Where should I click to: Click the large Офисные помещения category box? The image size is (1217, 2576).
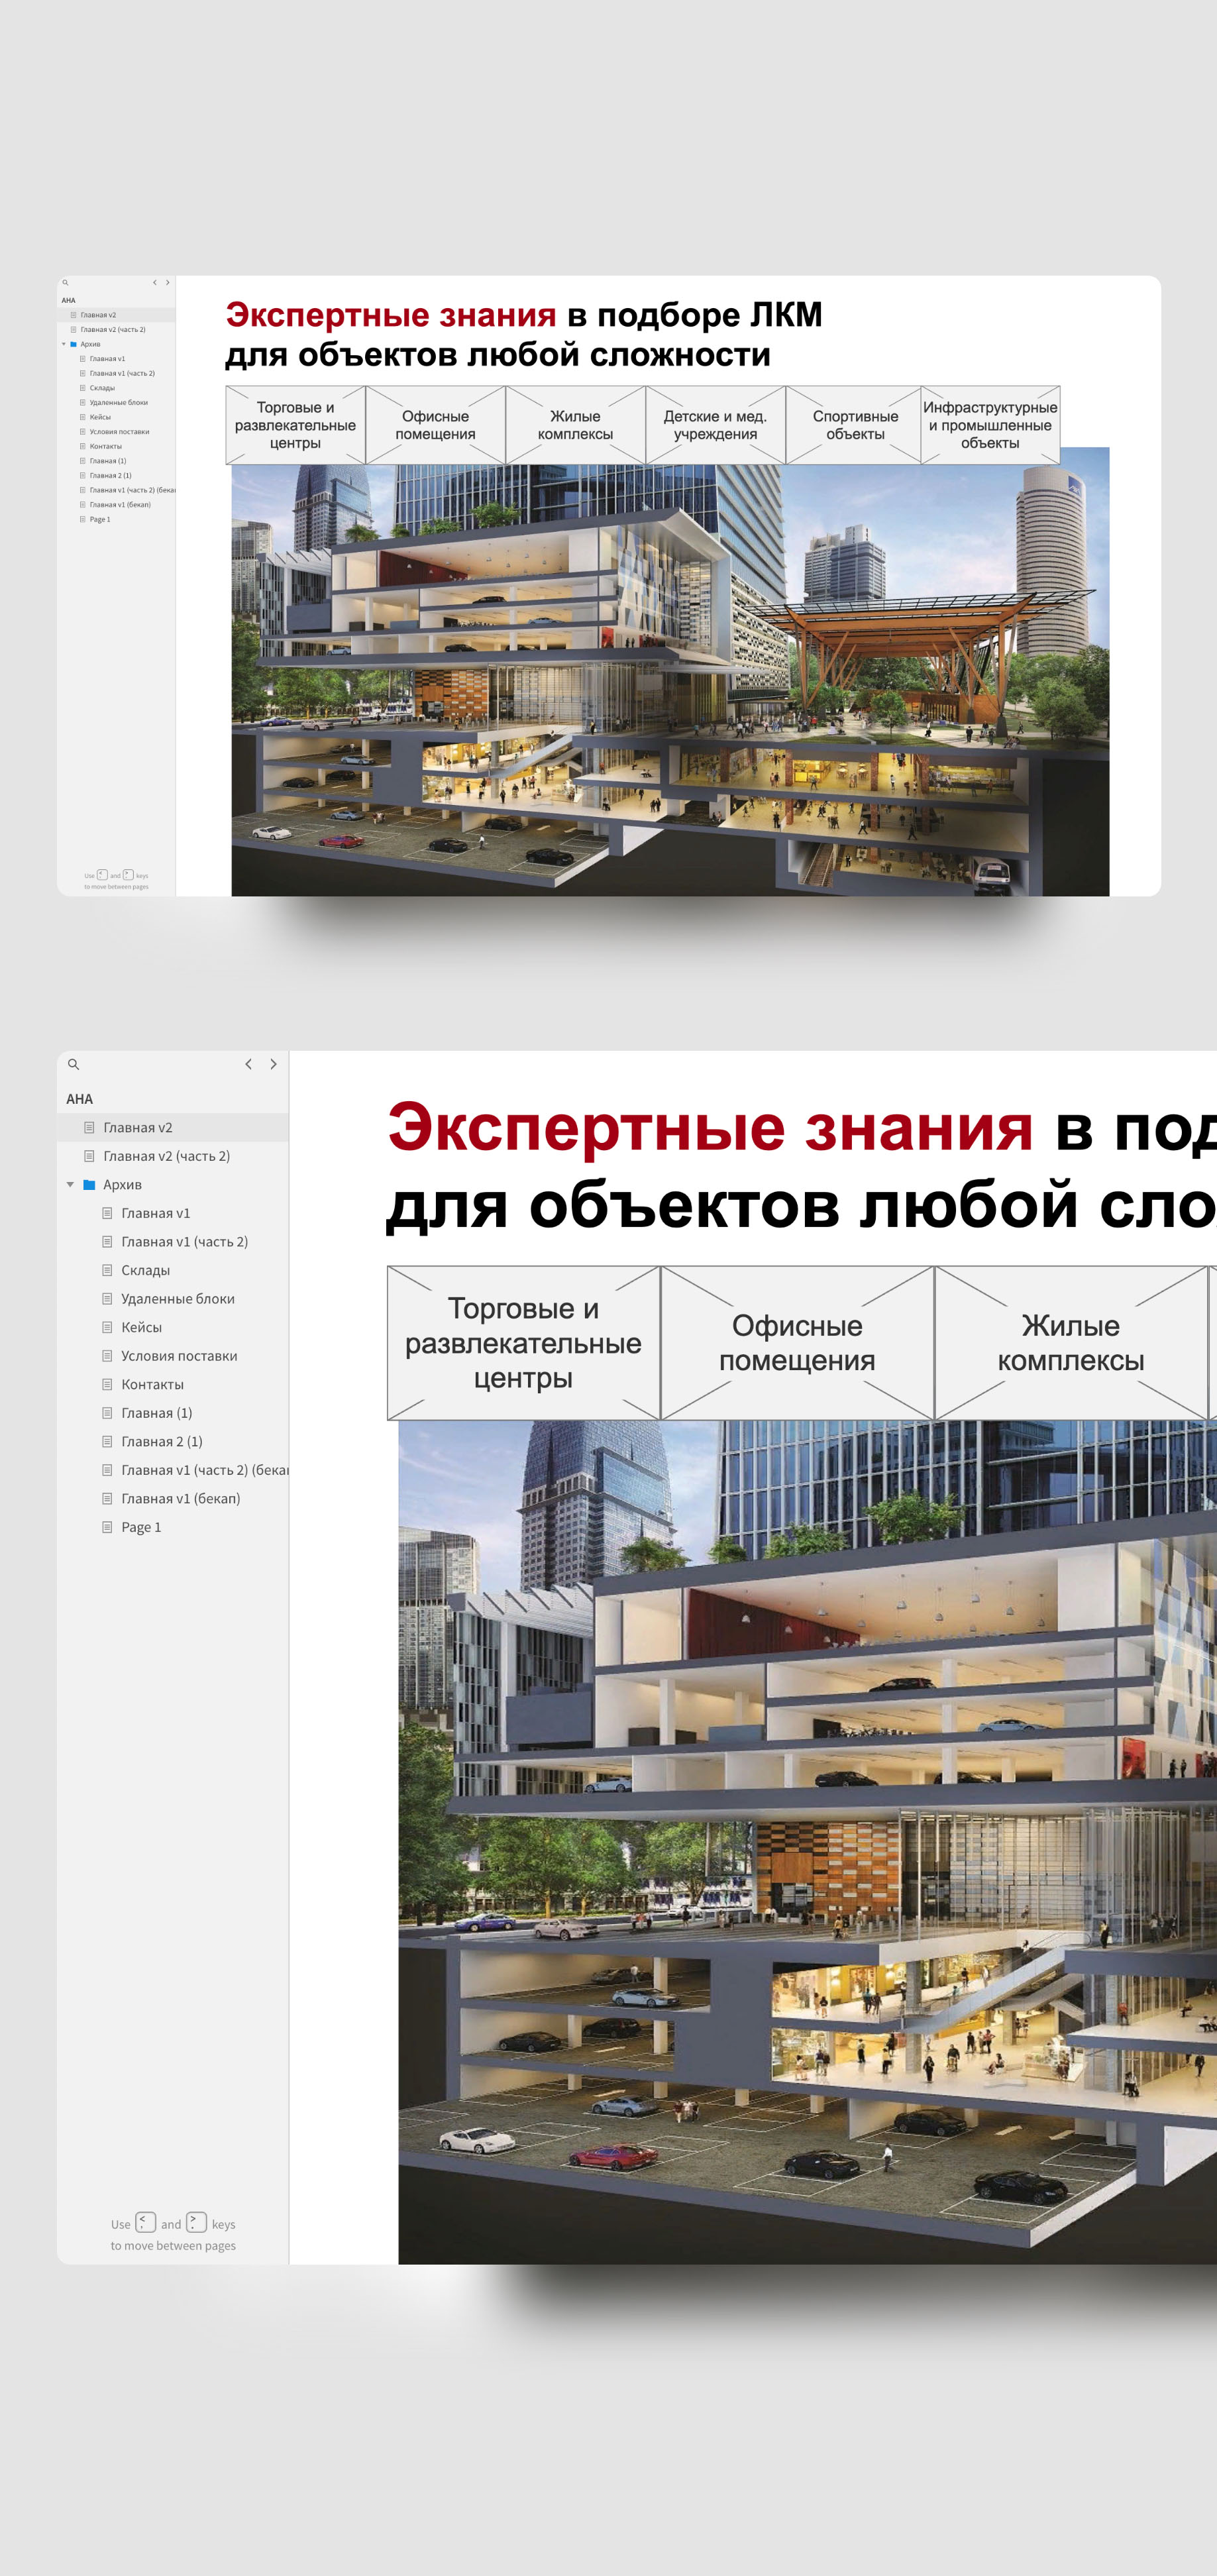(x=797, y=1343)
